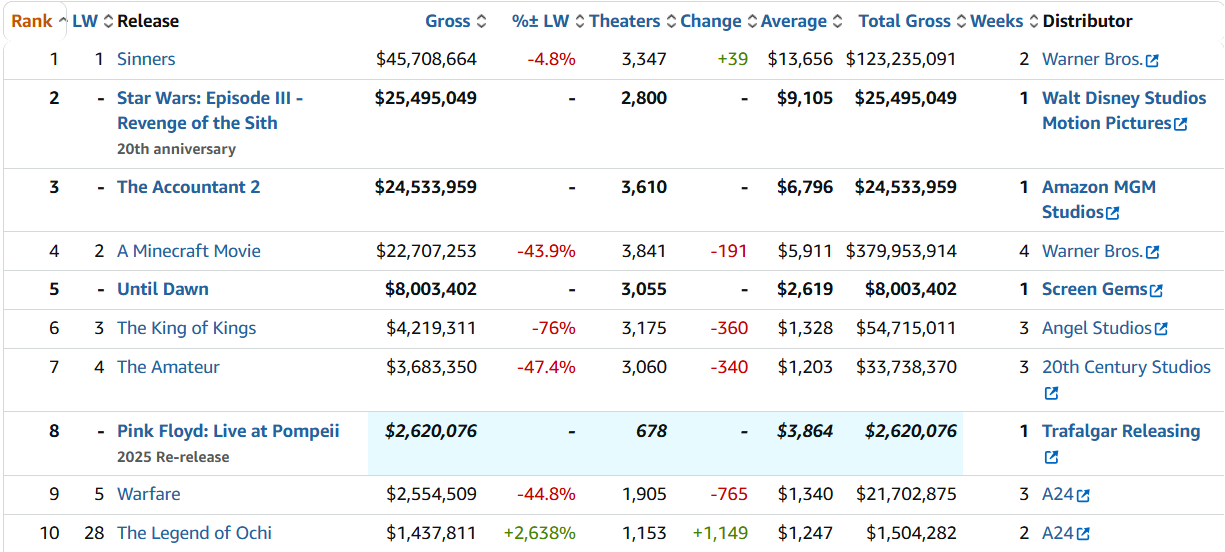This screenshot has height=552, width=1225.
Task: Open A Minecraft Movie link
Action: click(x=188, y=251)
